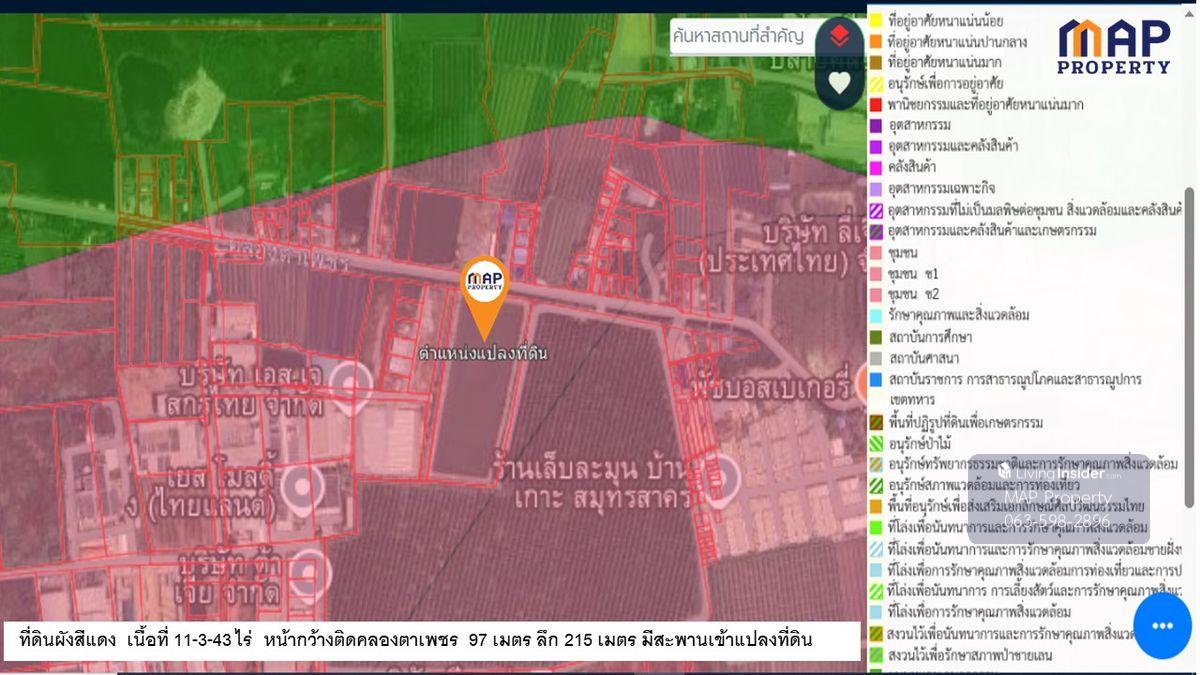This screenshot has height=675, width=1200.
Task: Select the red พาณิชยกรรม color swatch
Action: click(x=876, y=104)
